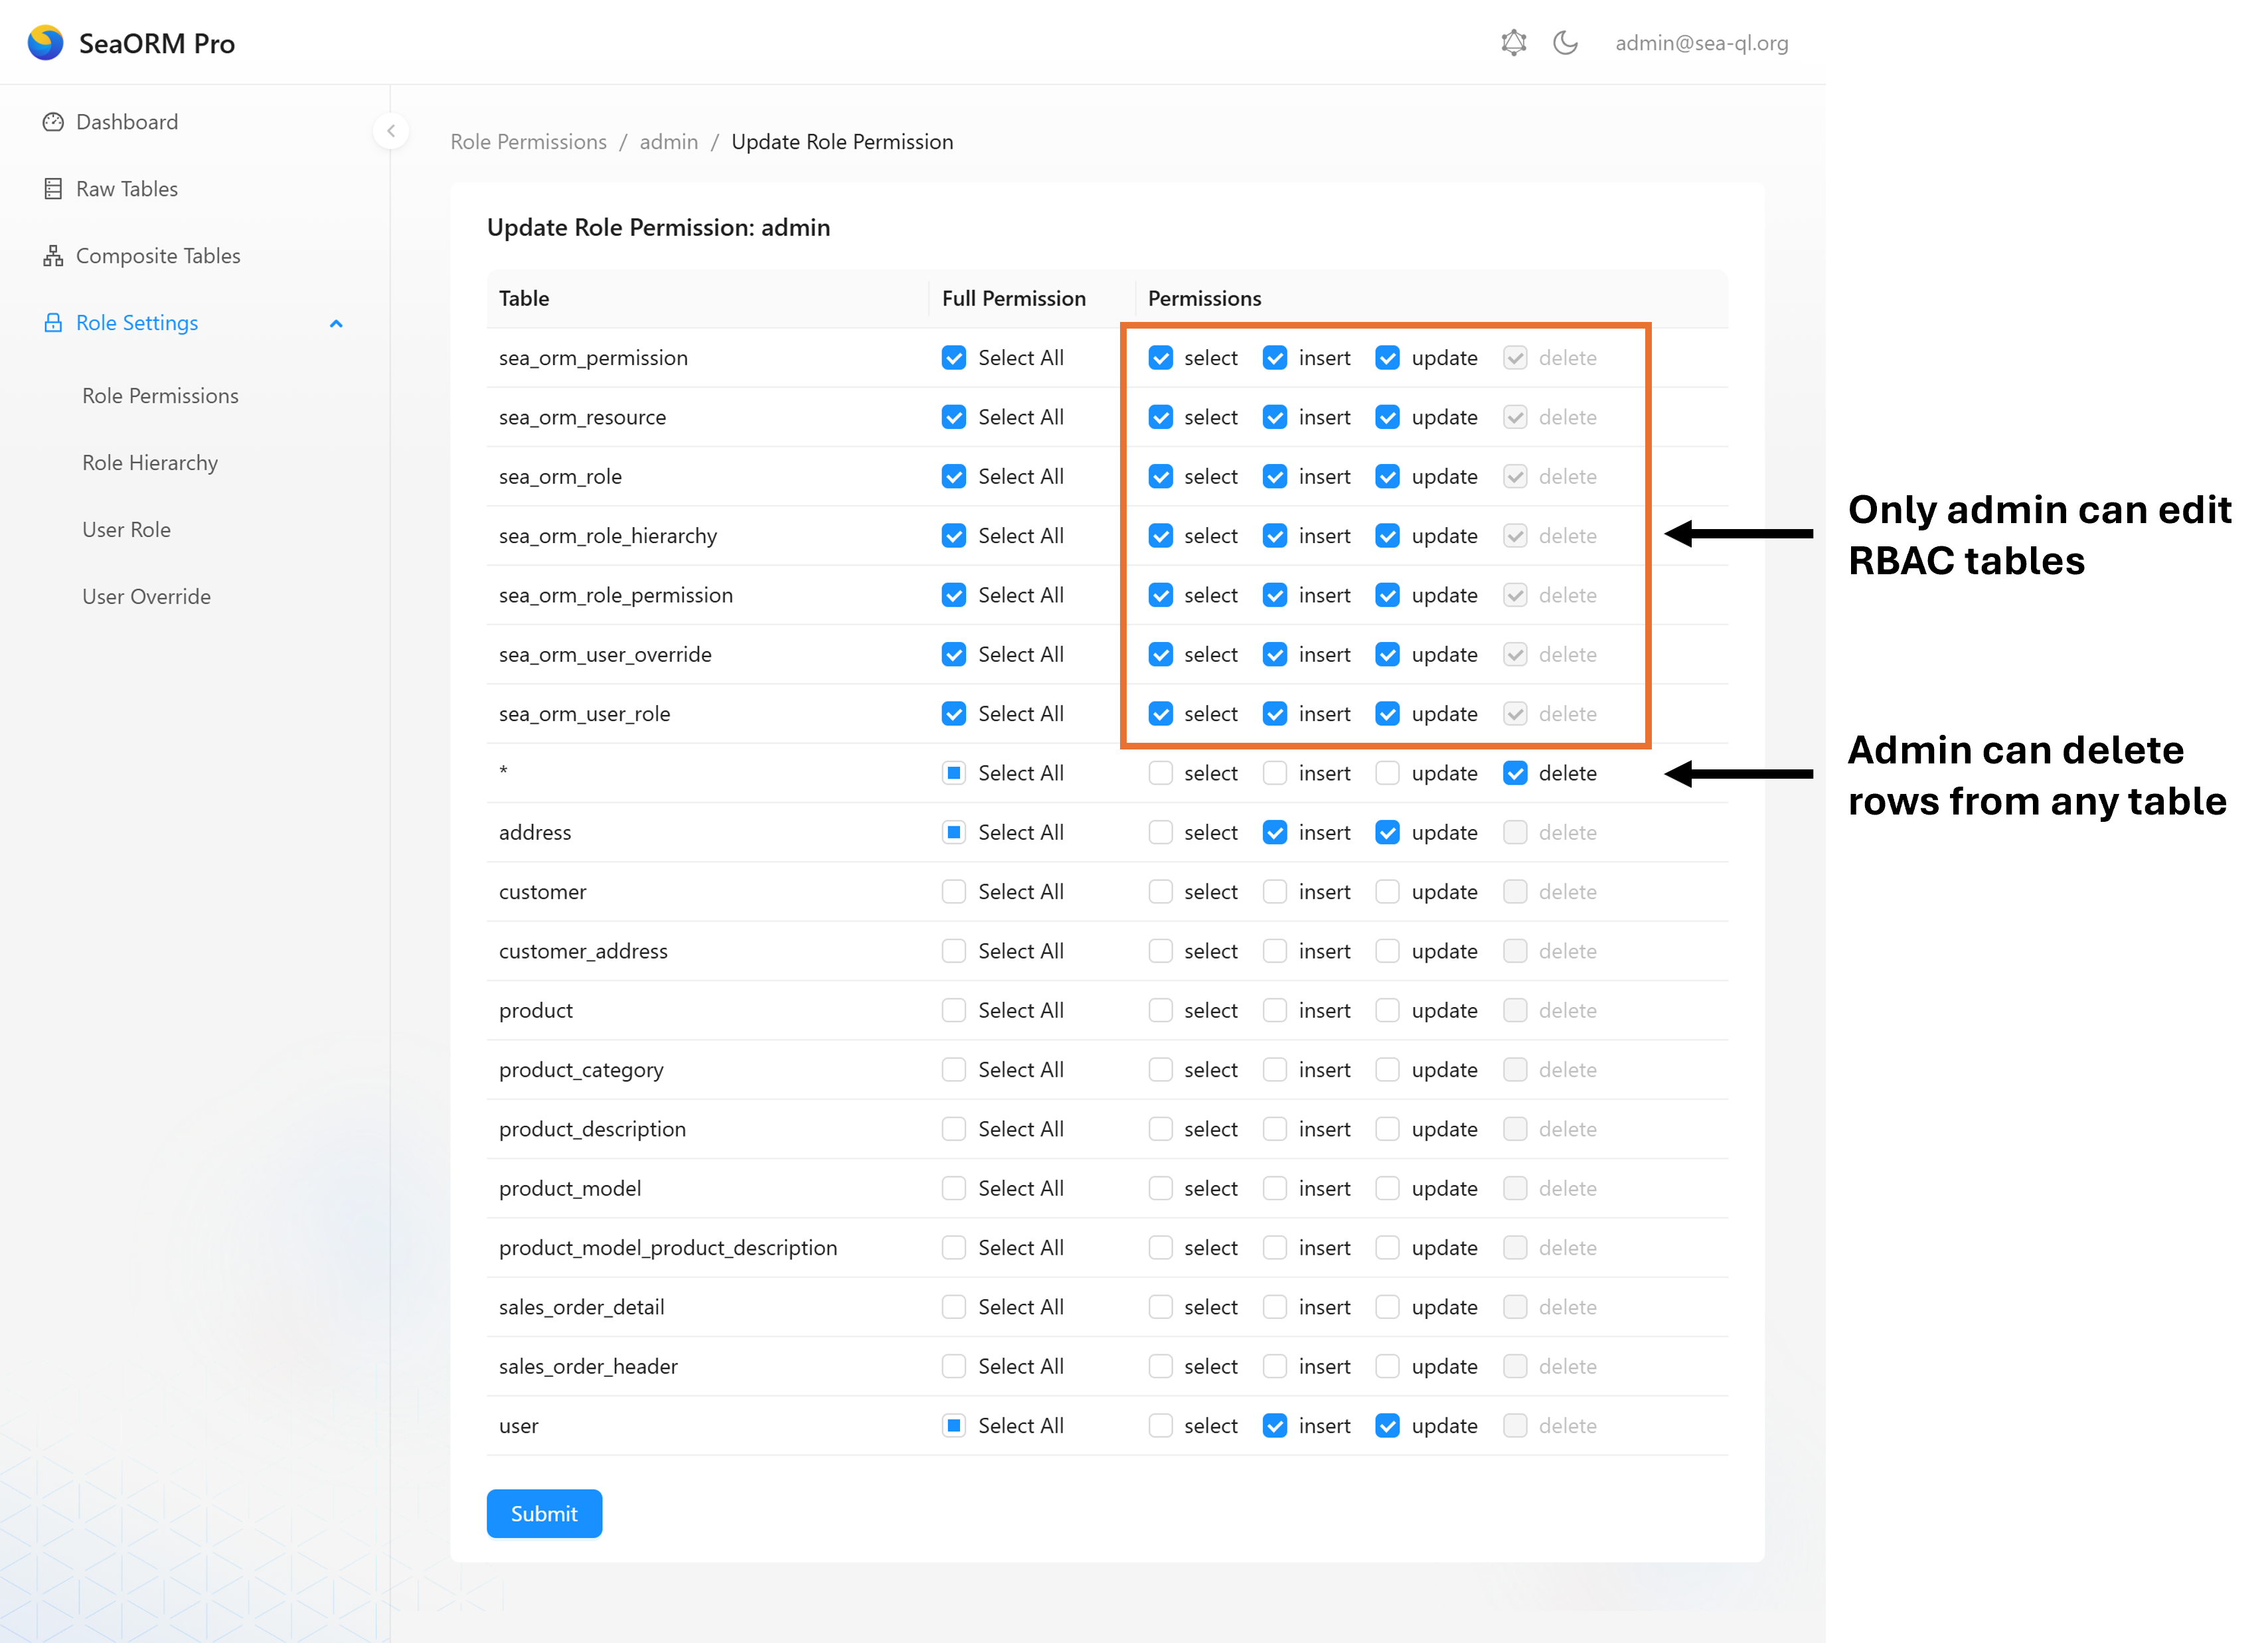2268x1643 pixels.
Task: Go to the User Override page
Action: (x=146, y=597)
